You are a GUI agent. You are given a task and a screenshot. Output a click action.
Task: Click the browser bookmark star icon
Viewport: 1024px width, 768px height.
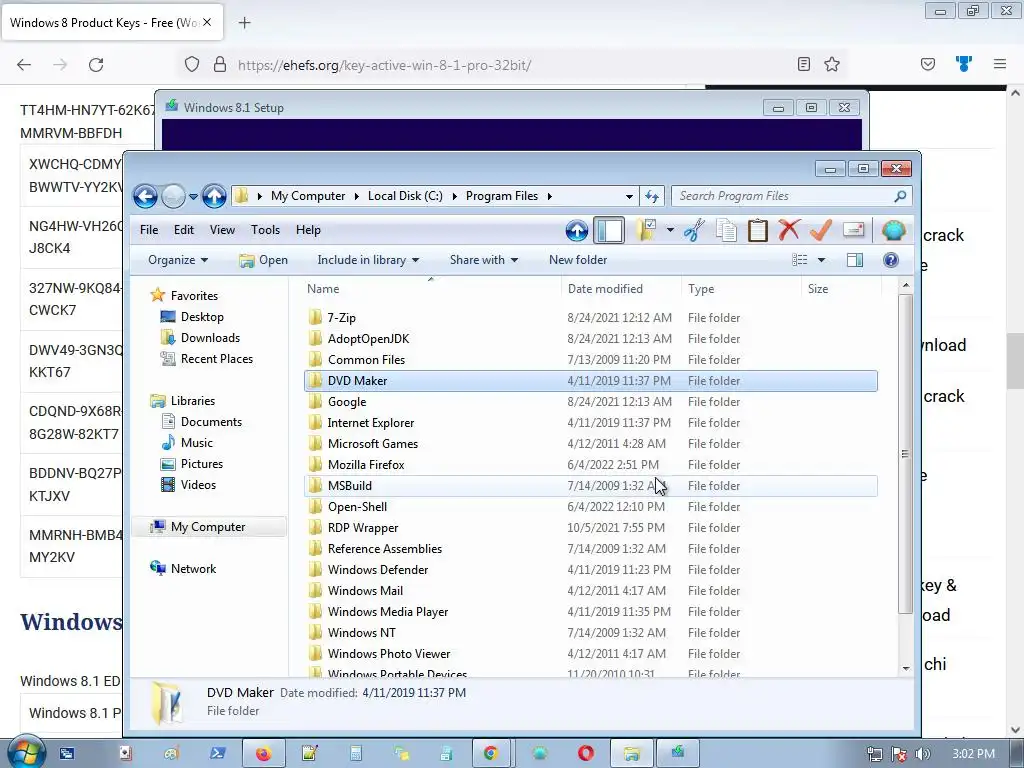pos(831,64)
